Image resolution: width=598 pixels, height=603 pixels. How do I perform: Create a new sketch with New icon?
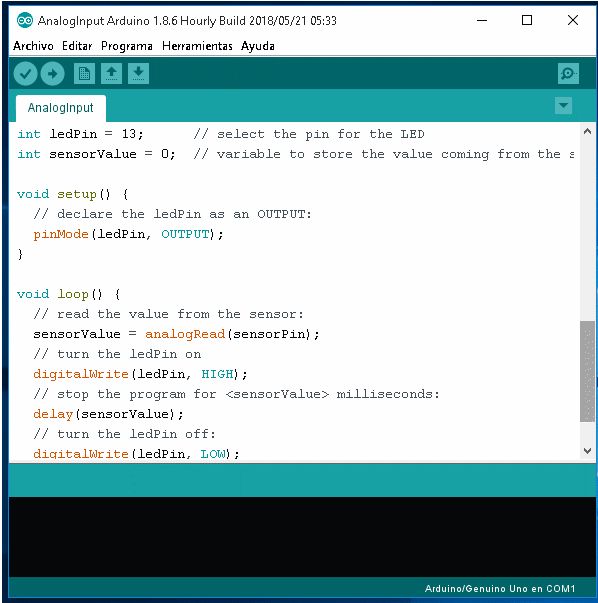click(84, 73)
